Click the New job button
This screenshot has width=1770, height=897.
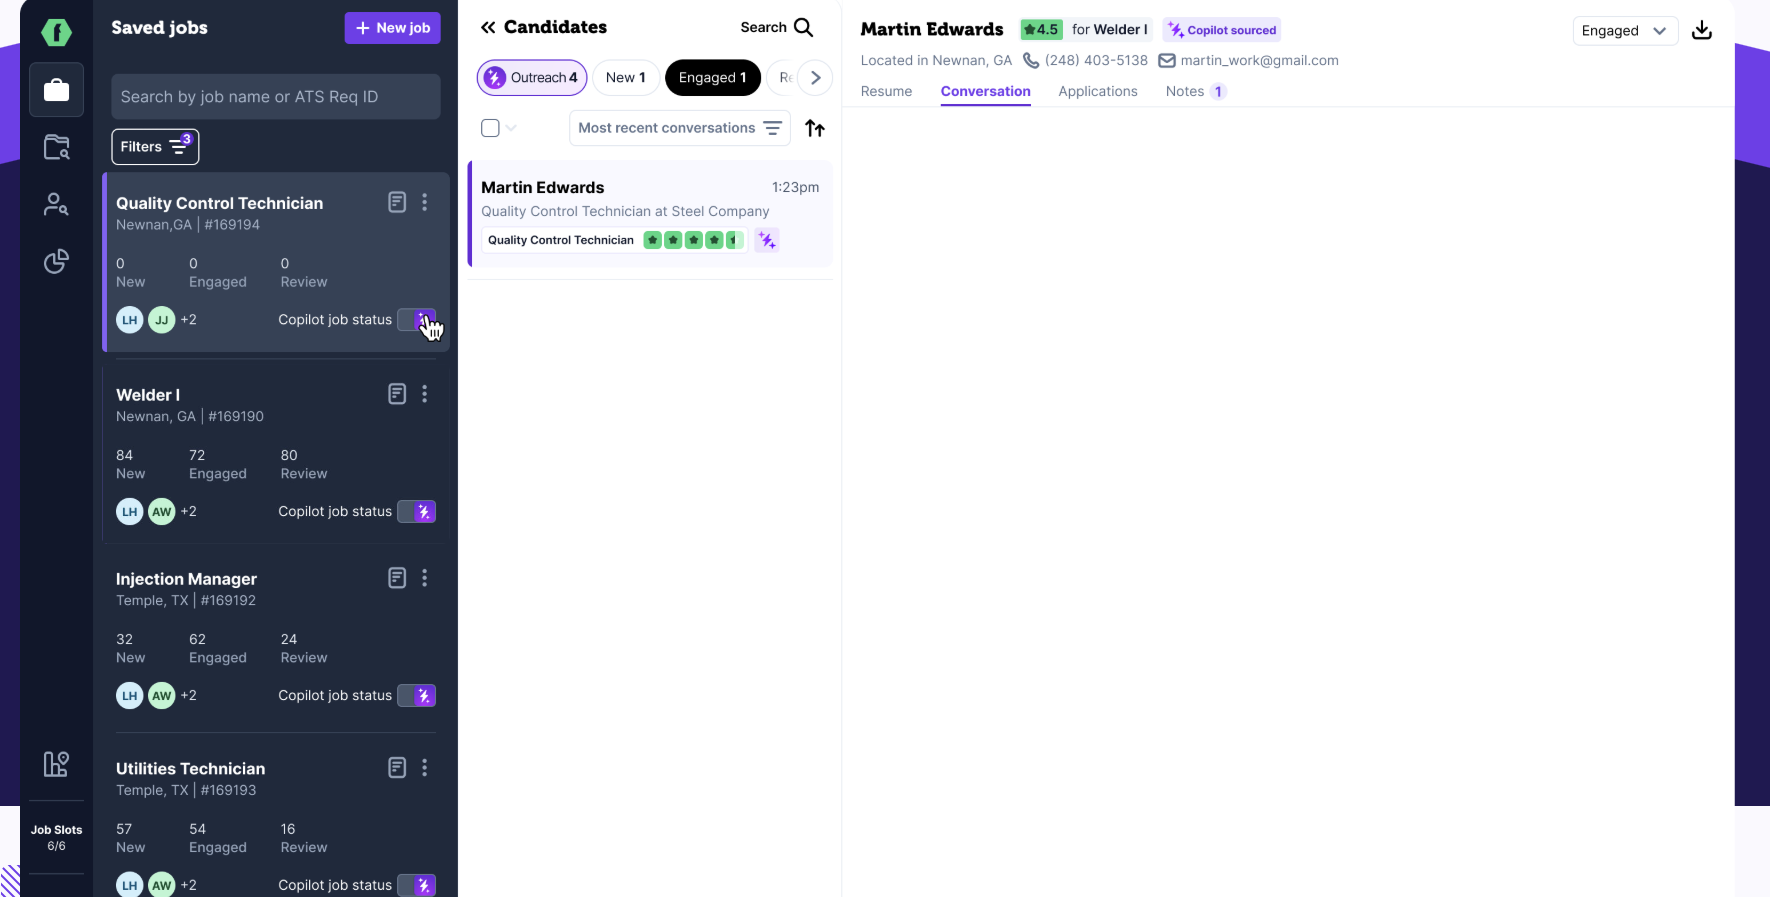click(x=393, y=28)
